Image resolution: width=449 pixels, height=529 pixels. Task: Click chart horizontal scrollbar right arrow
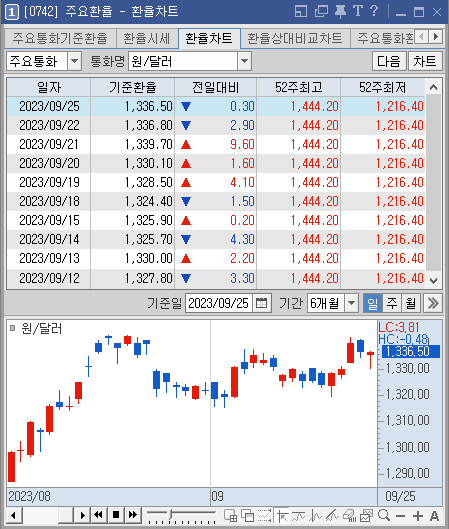click(x=82, y=515)
